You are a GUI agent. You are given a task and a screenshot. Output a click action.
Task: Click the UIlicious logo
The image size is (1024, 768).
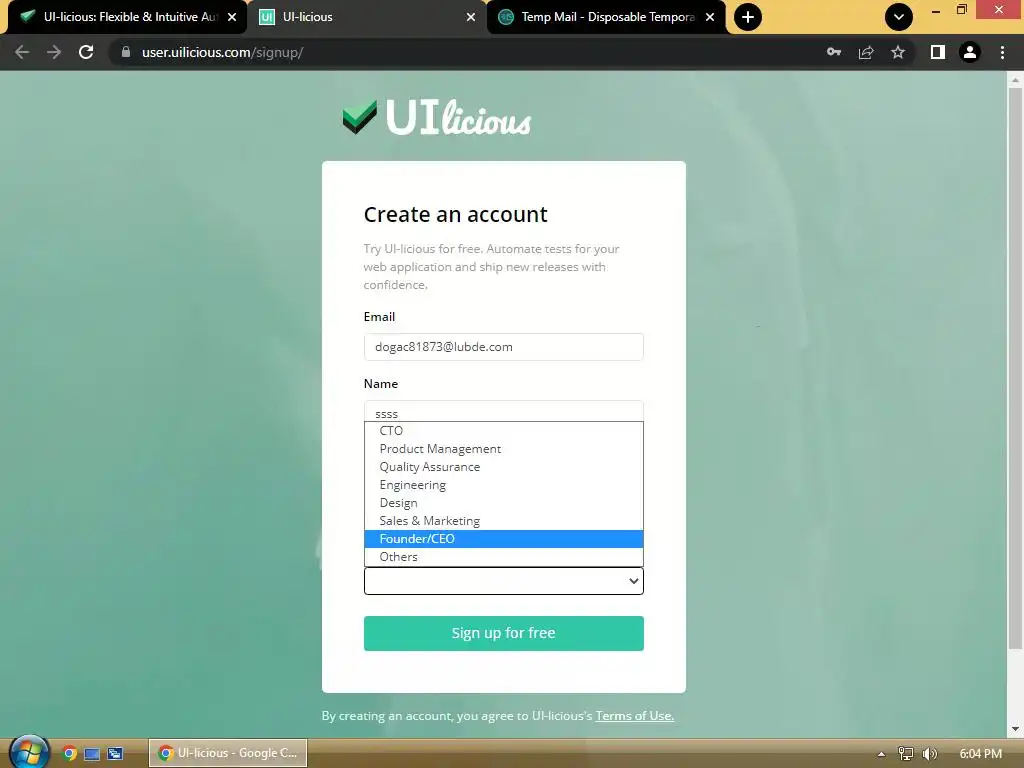[x=437, y=118]
